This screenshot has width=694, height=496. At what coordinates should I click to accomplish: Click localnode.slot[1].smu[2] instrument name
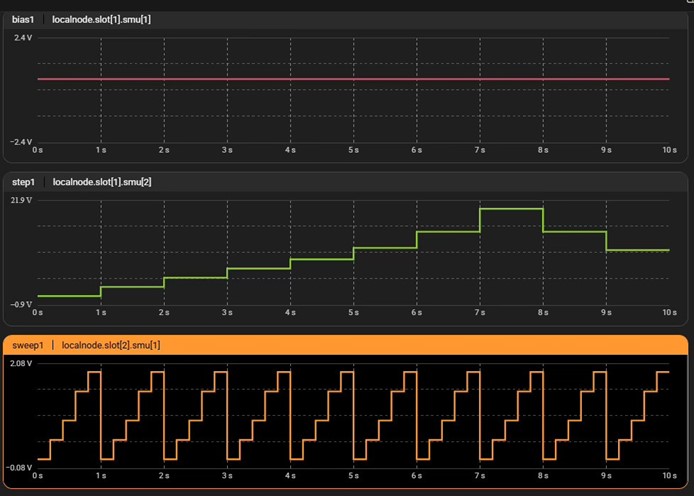click(x=102, y=182)
